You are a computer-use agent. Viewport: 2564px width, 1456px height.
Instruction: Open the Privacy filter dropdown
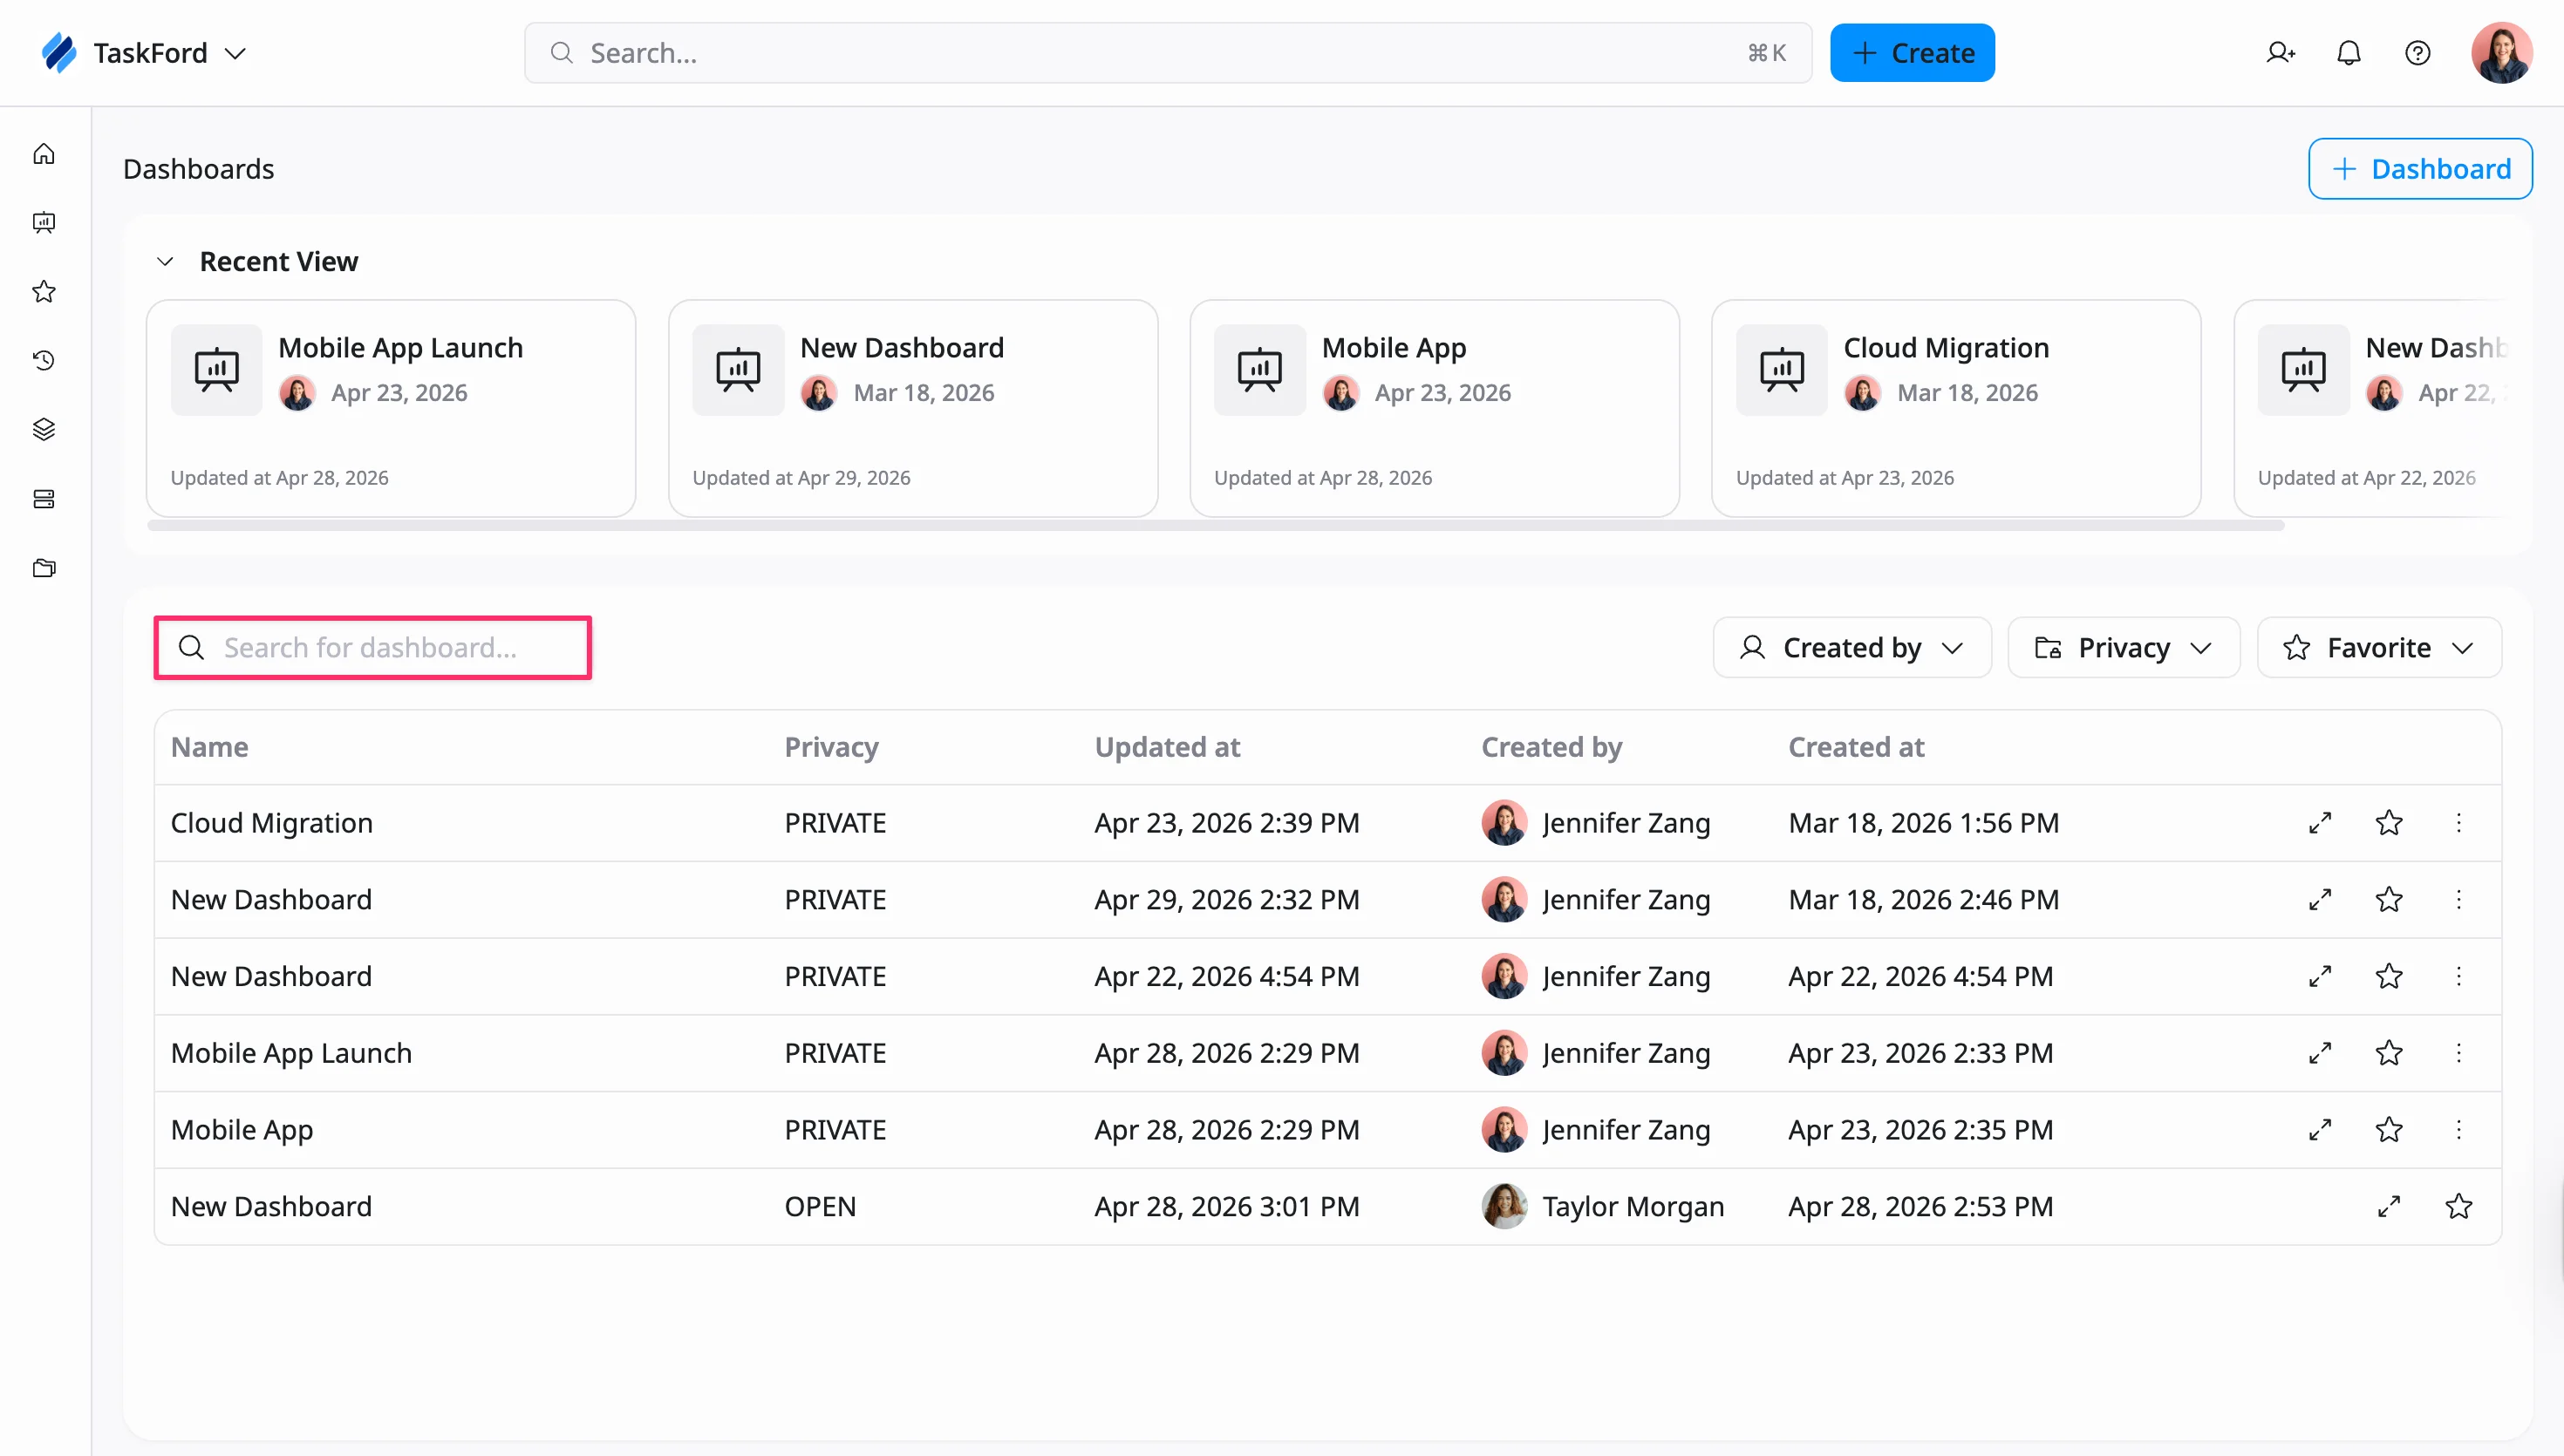[2123, 648]
